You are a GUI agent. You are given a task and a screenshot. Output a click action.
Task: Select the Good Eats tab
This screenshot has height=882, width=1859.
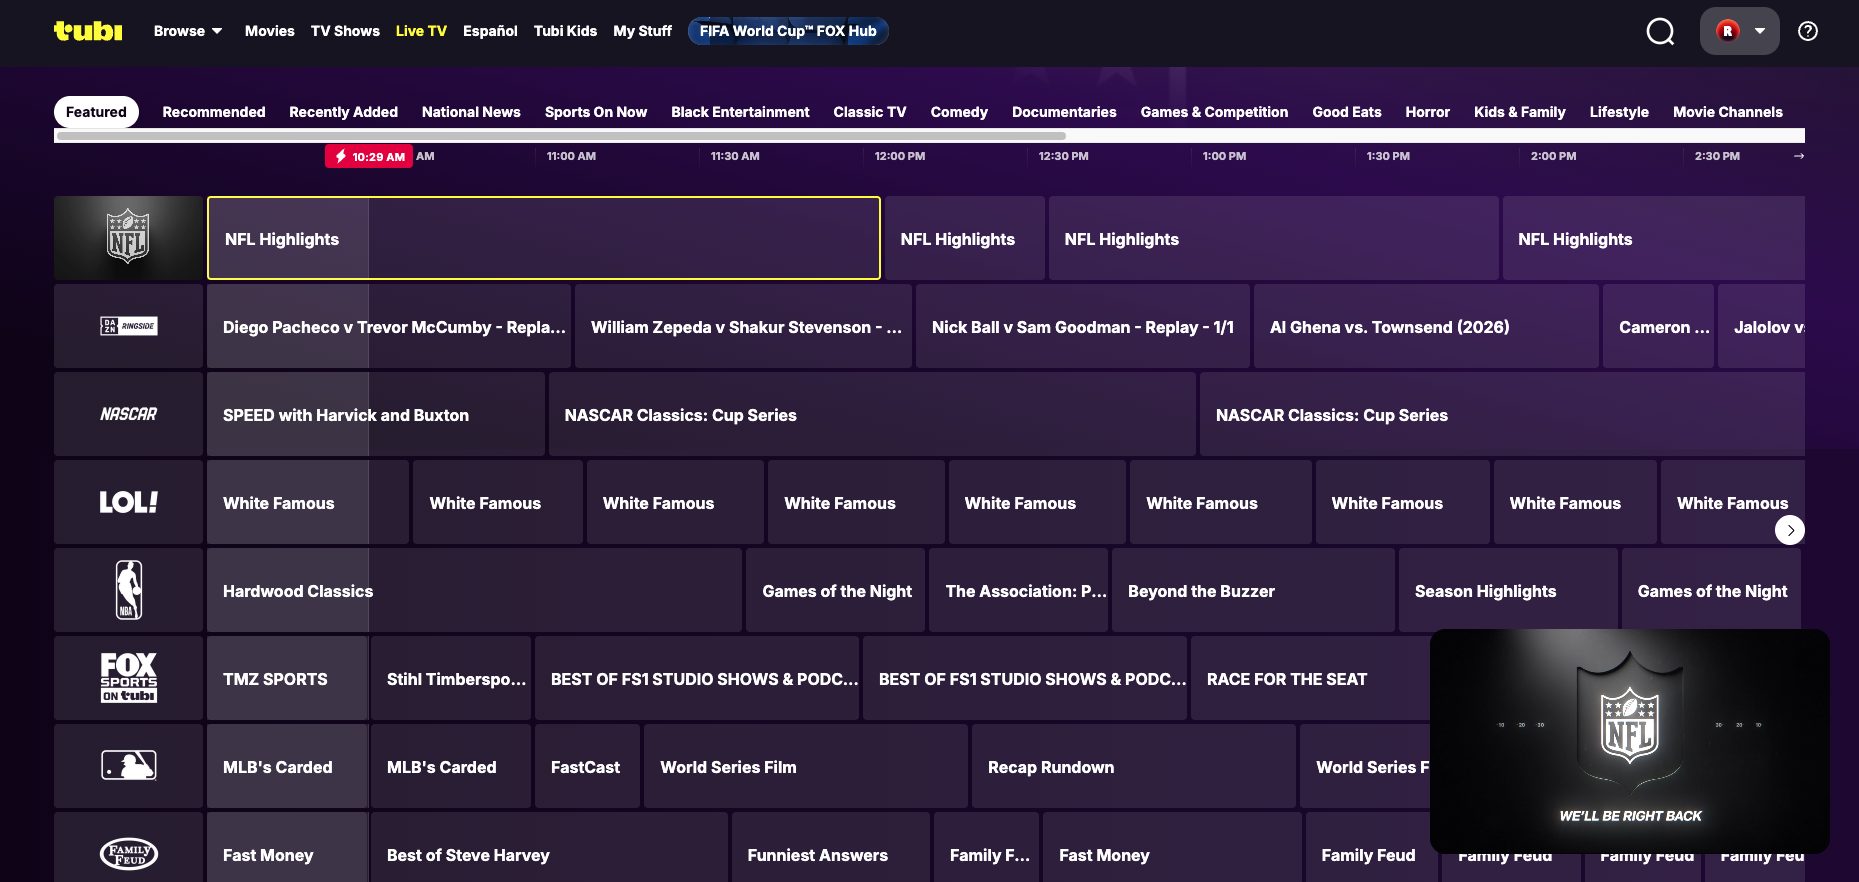tap(1347, 112)
